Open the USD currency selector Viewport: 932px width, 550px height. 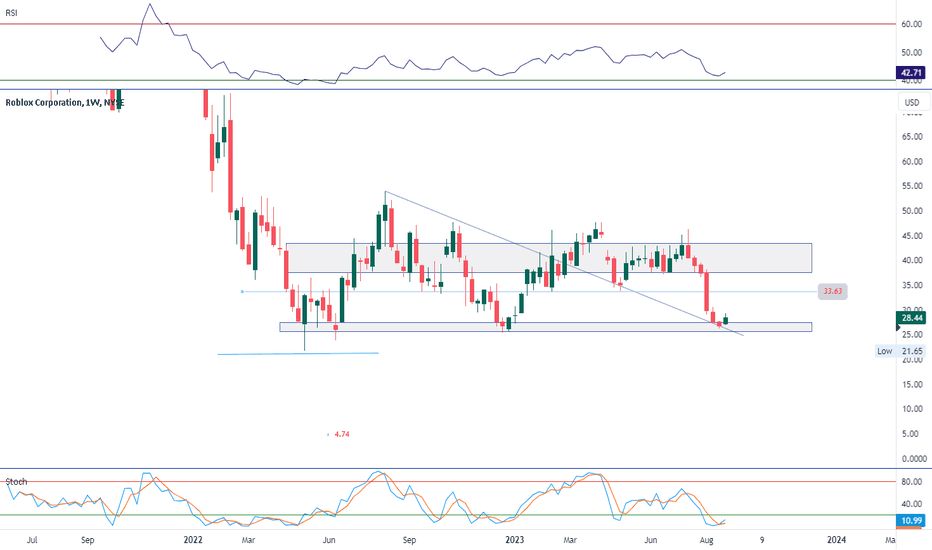click(912, 102)
